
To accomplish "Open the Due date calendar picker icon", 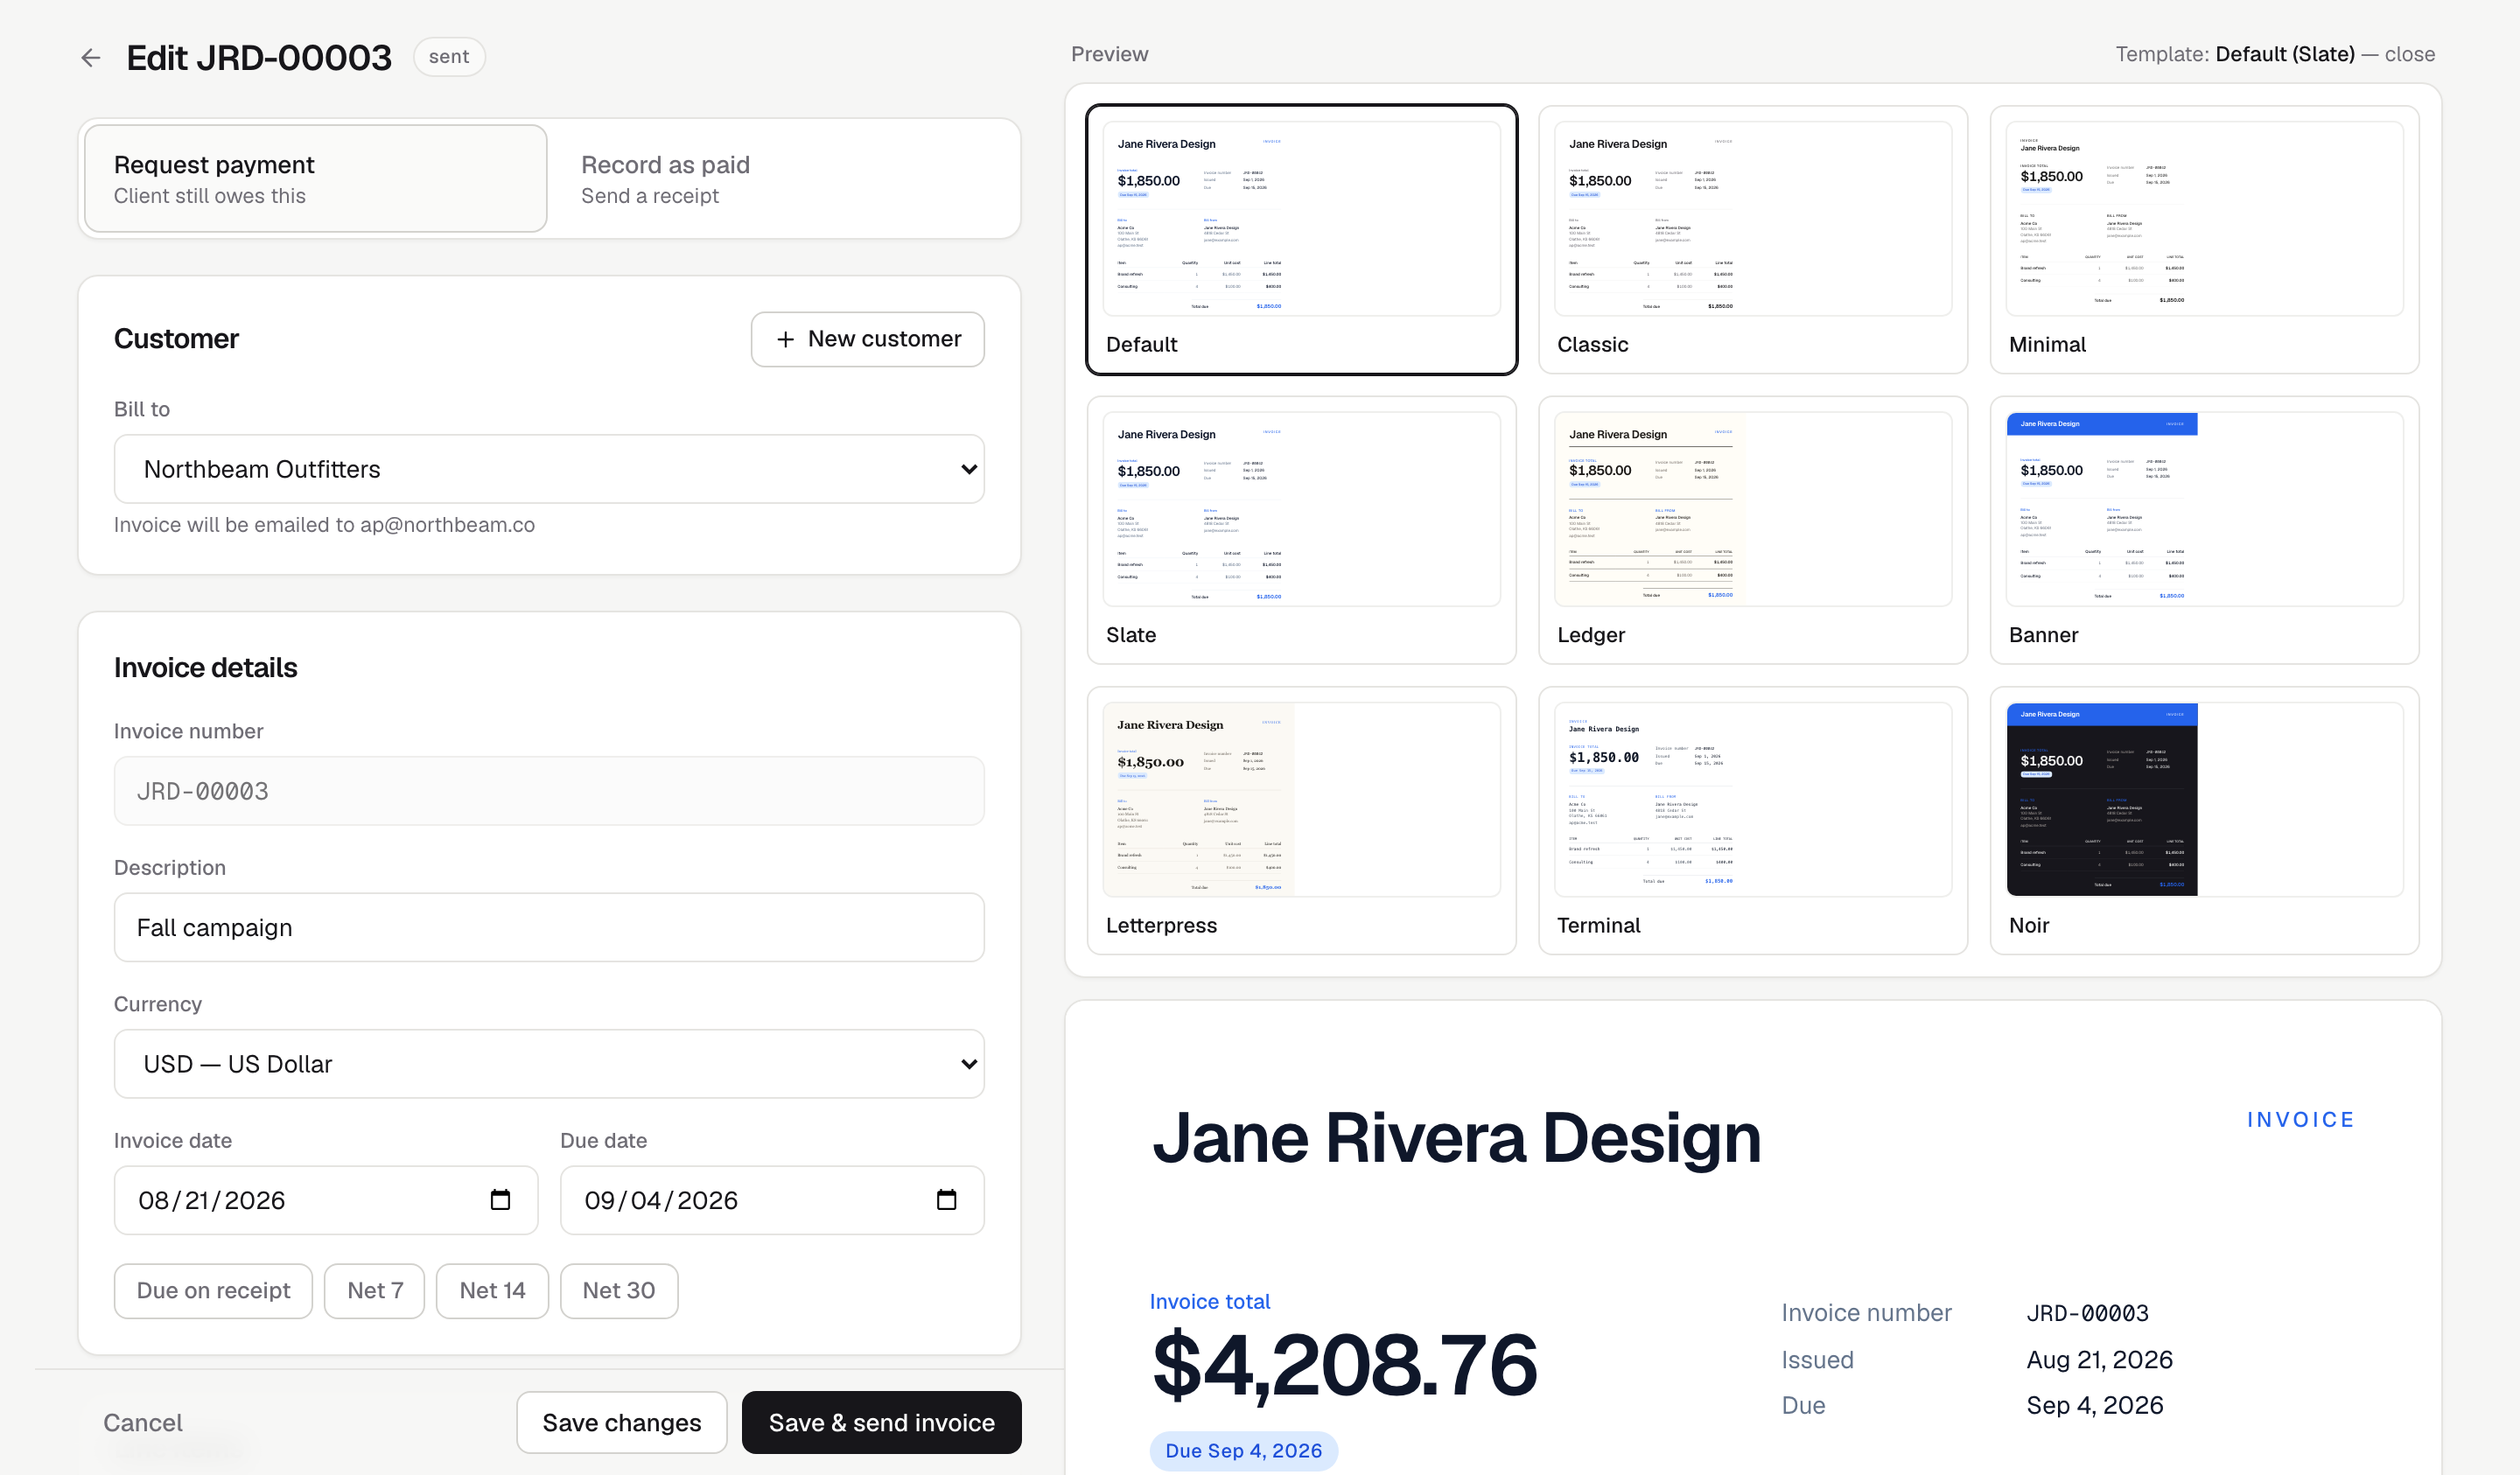I will click(946, 1200).
